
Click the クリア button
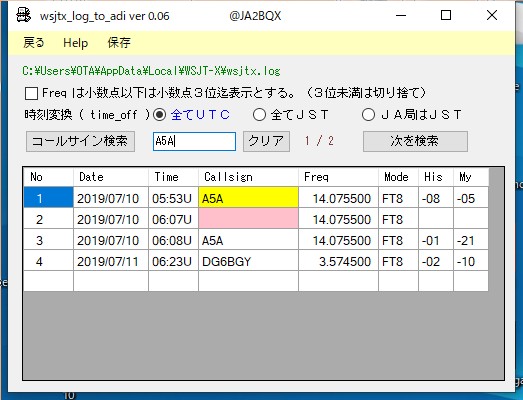(x=266, y=141)
